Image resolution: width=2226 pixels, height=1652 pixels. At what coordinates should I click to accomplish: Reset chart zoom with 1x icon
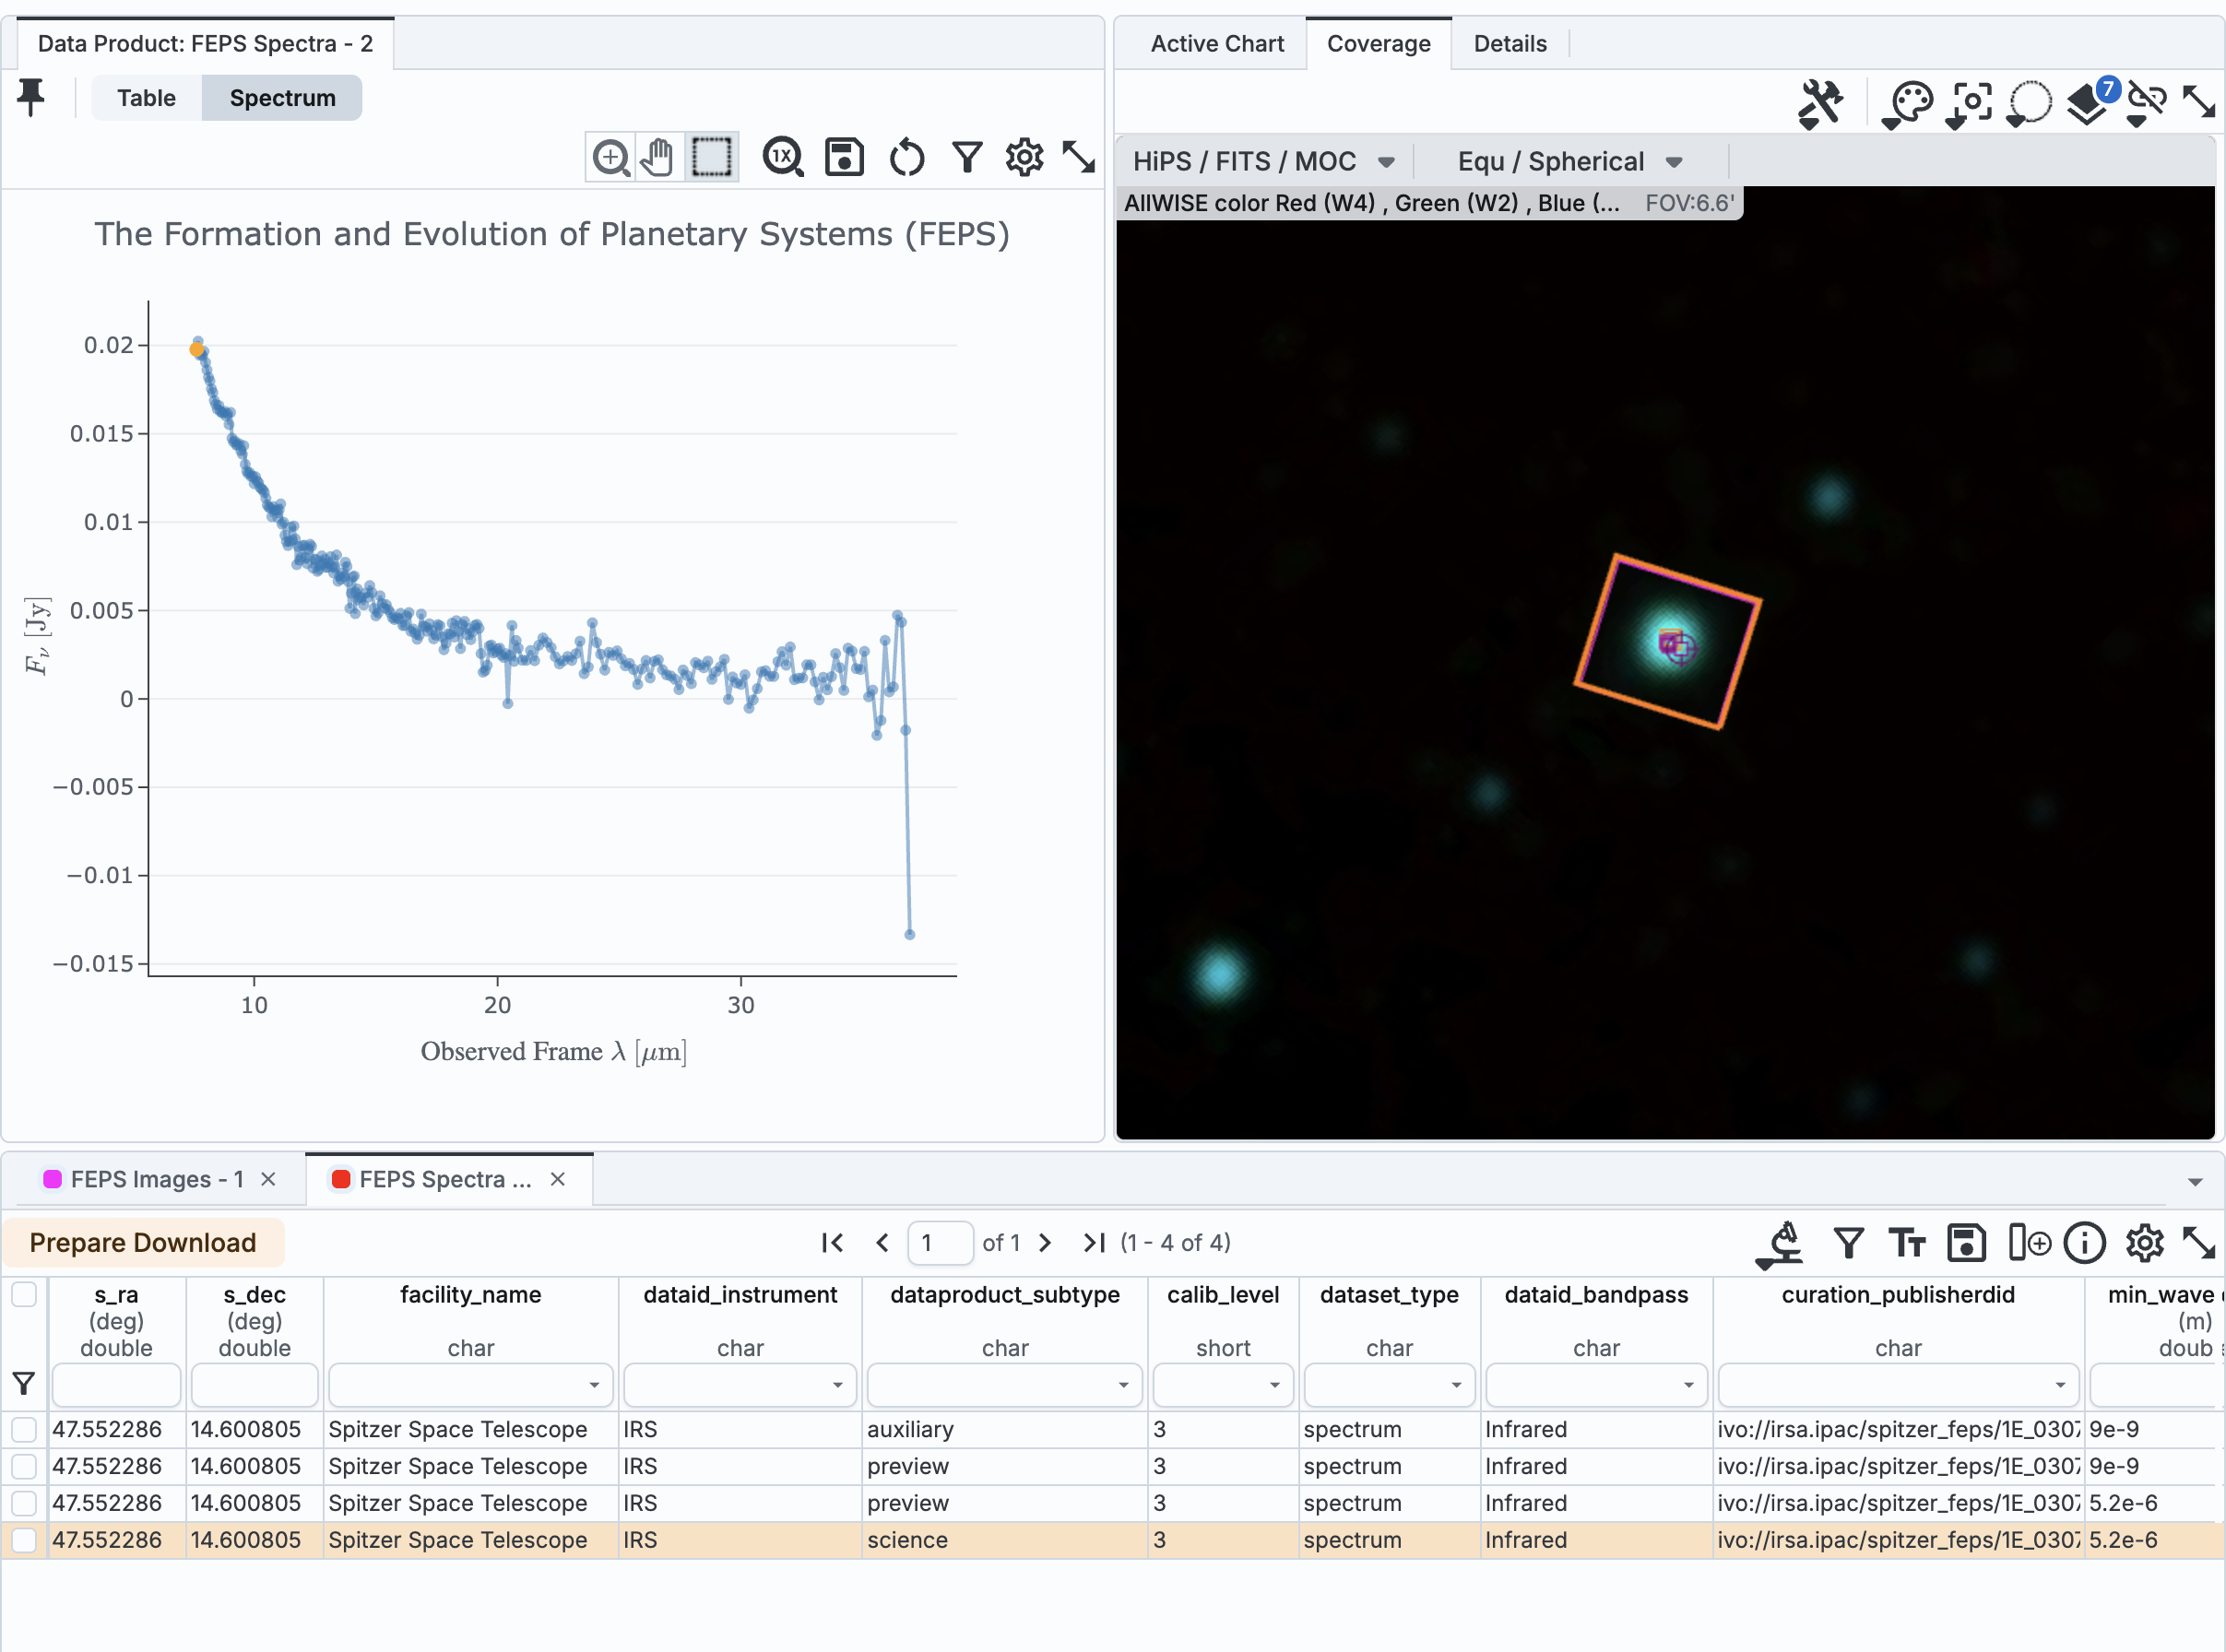tap(782, 158)
